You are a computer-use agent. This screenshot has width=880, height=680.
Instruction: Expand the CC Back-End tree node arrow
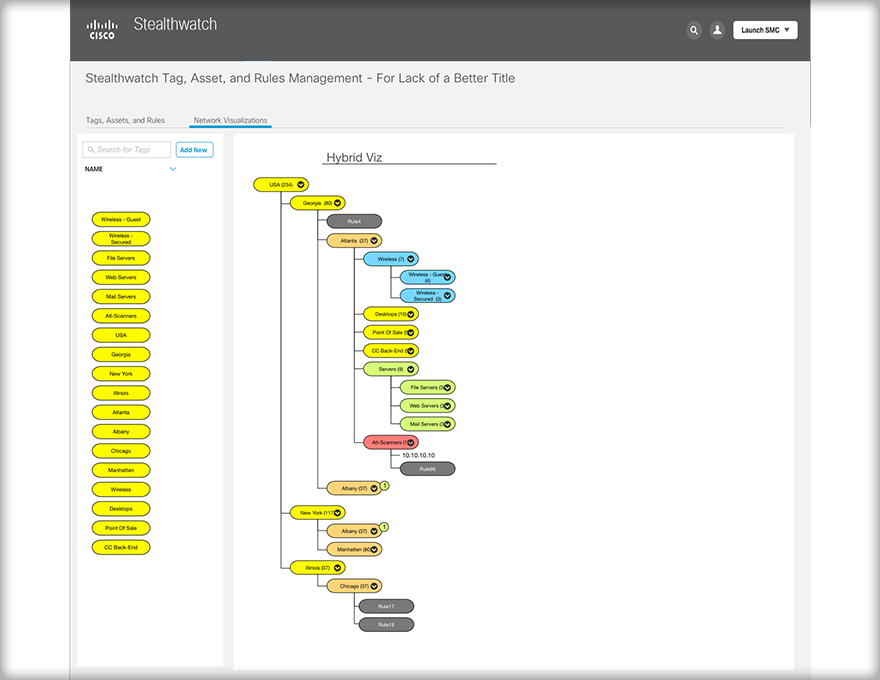point(411,351)
